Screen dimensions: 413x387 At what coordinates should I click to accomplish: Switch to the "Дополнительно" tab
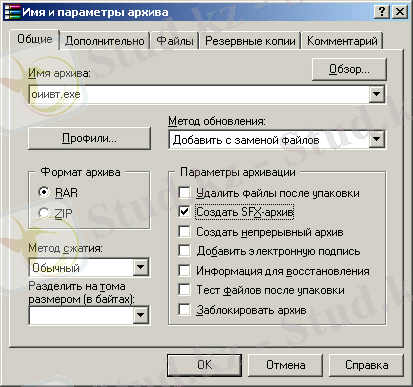pos(105,41)
